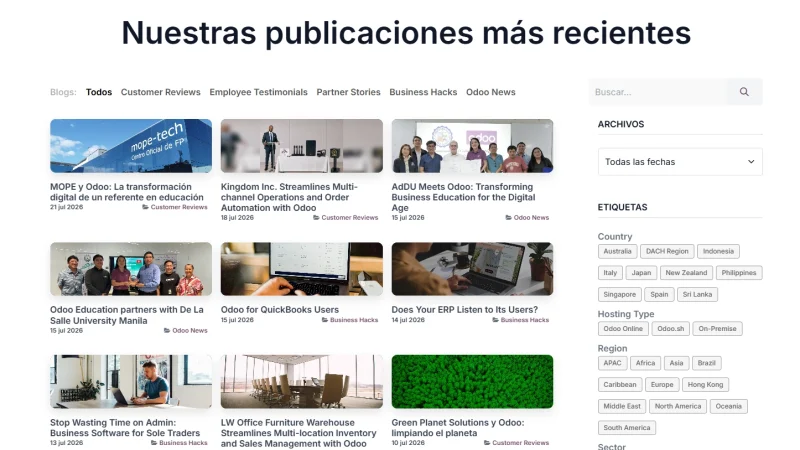Viewport: 800px width, 450px height.
Task: Filter by Singapore tag
Action: click(x=619, y=294)
